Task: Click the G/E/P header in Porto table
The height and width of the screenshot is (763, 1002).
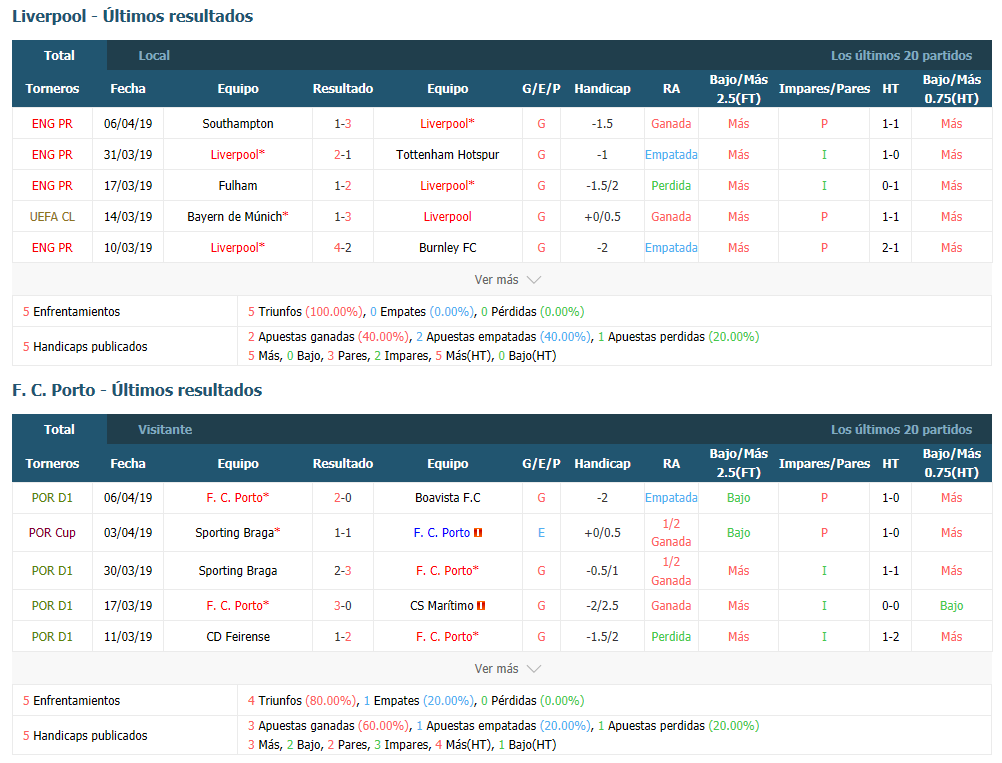Action: point(541,464)
